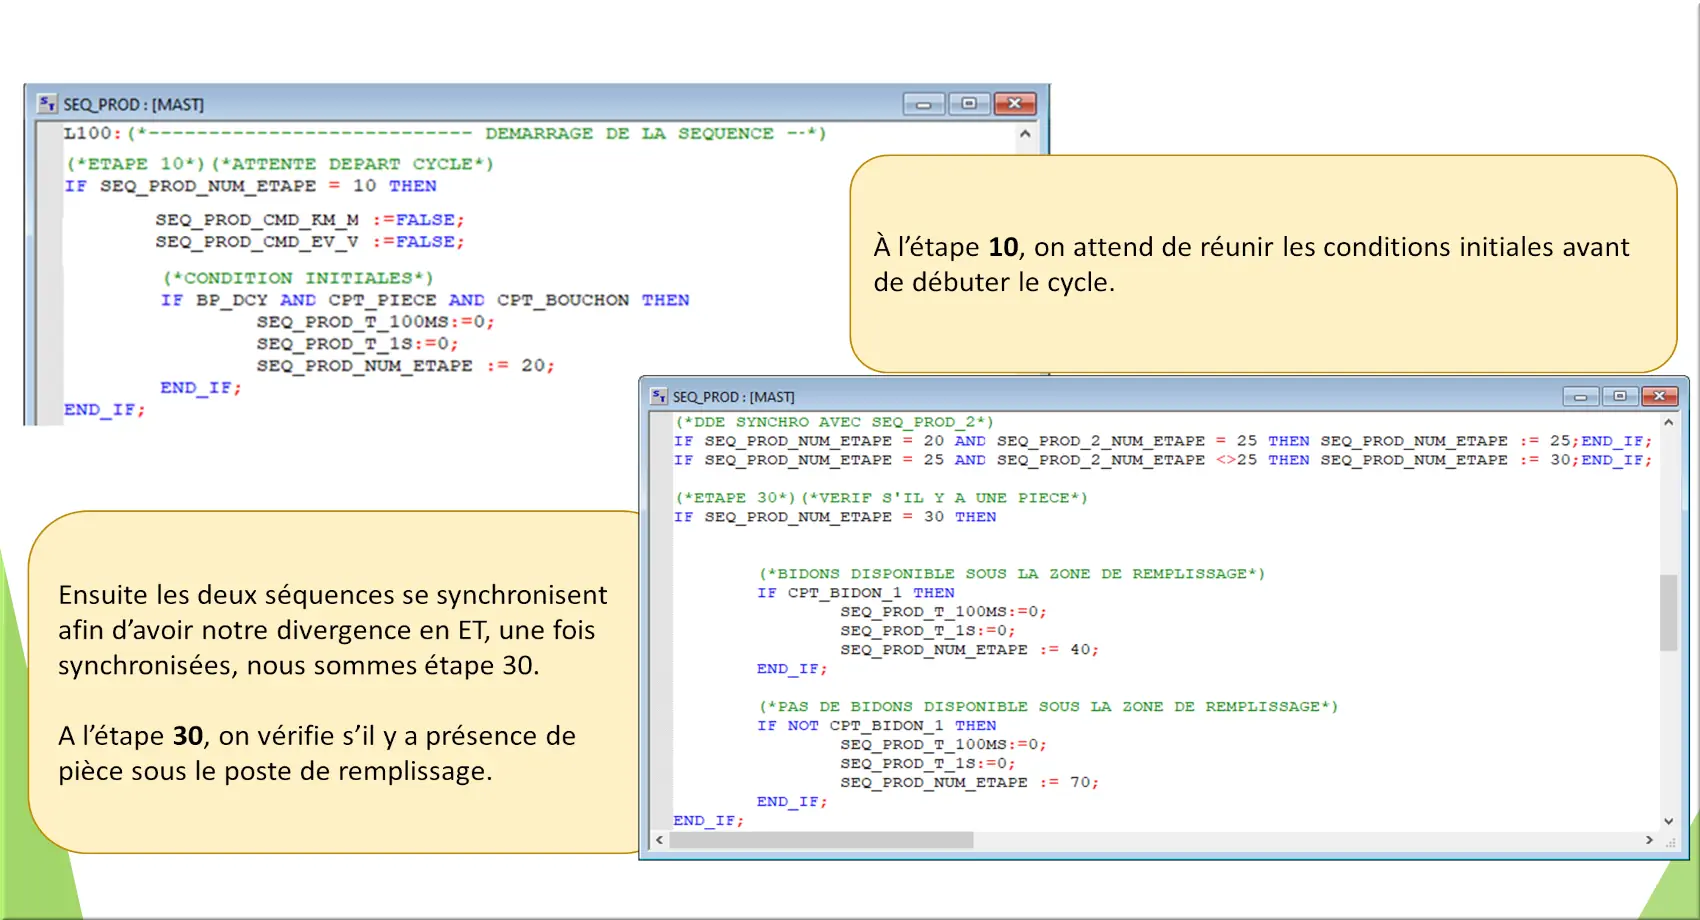Click line 'SEQ_PROD_NUM_ETAPE := 40;'
Screen dimensions: 1700x920
(969, 650)
